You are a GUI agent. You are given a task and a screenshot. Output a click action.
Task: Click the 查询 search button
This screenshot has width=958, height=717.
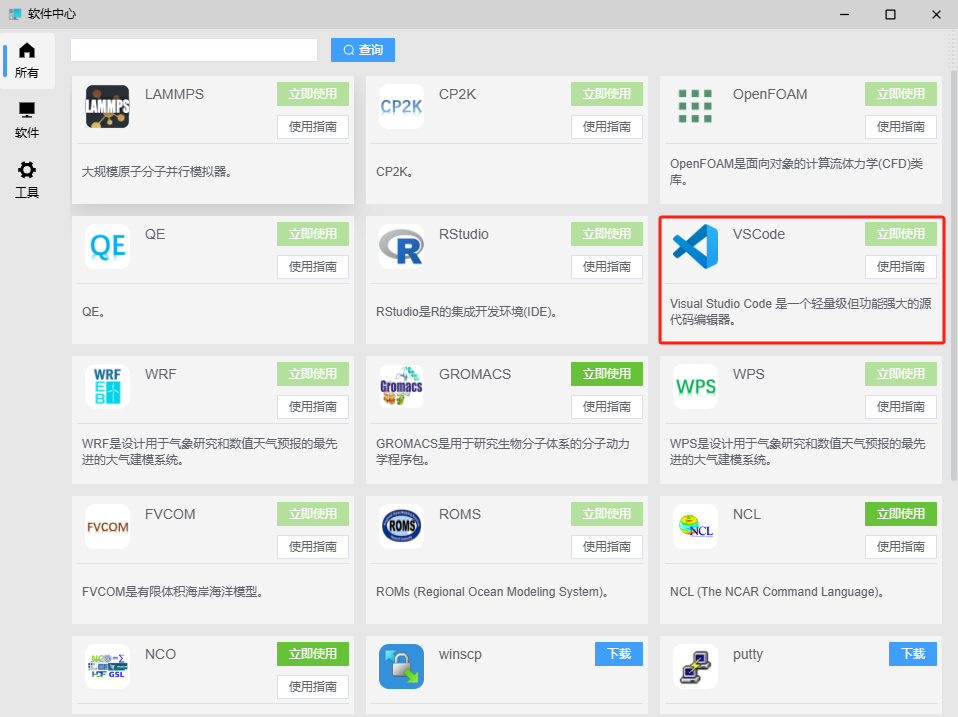pyautogui.click(x=363, y=50)
